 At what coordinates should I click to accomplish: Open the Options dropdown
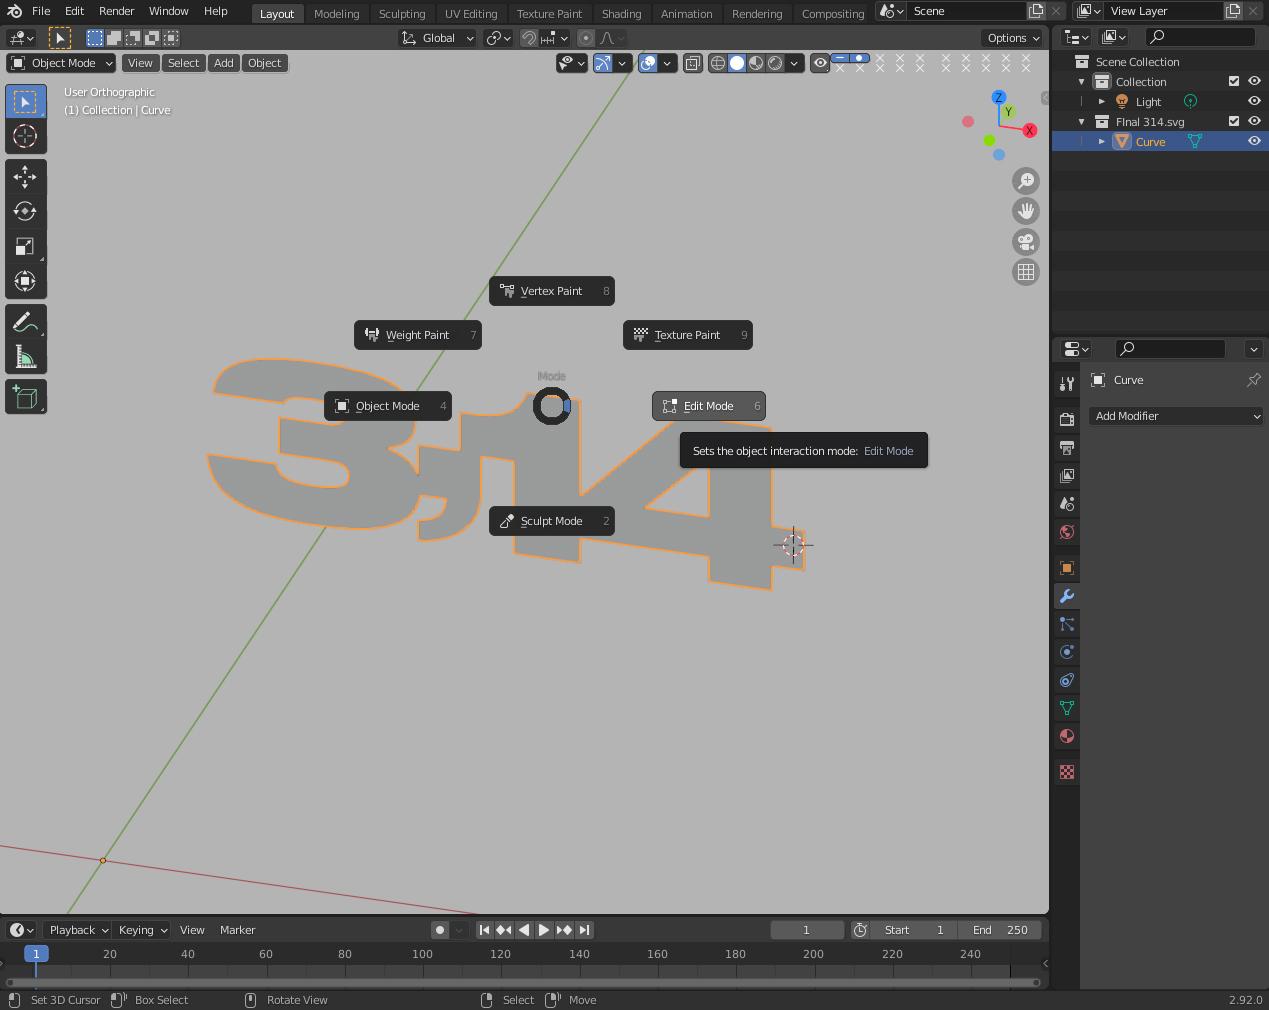point(1013,38)
